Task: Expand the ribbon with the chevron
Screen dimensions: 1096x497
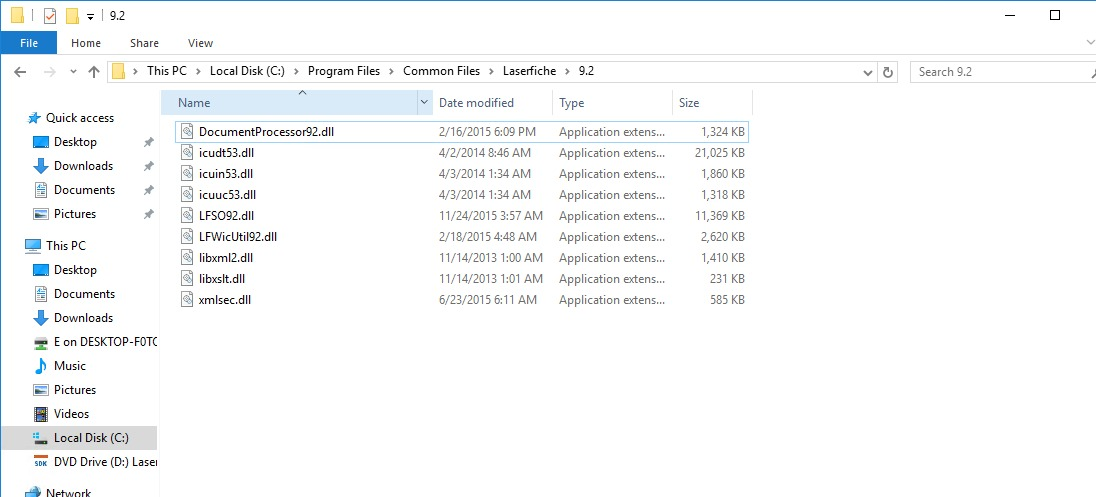Action: (1090, 43)
